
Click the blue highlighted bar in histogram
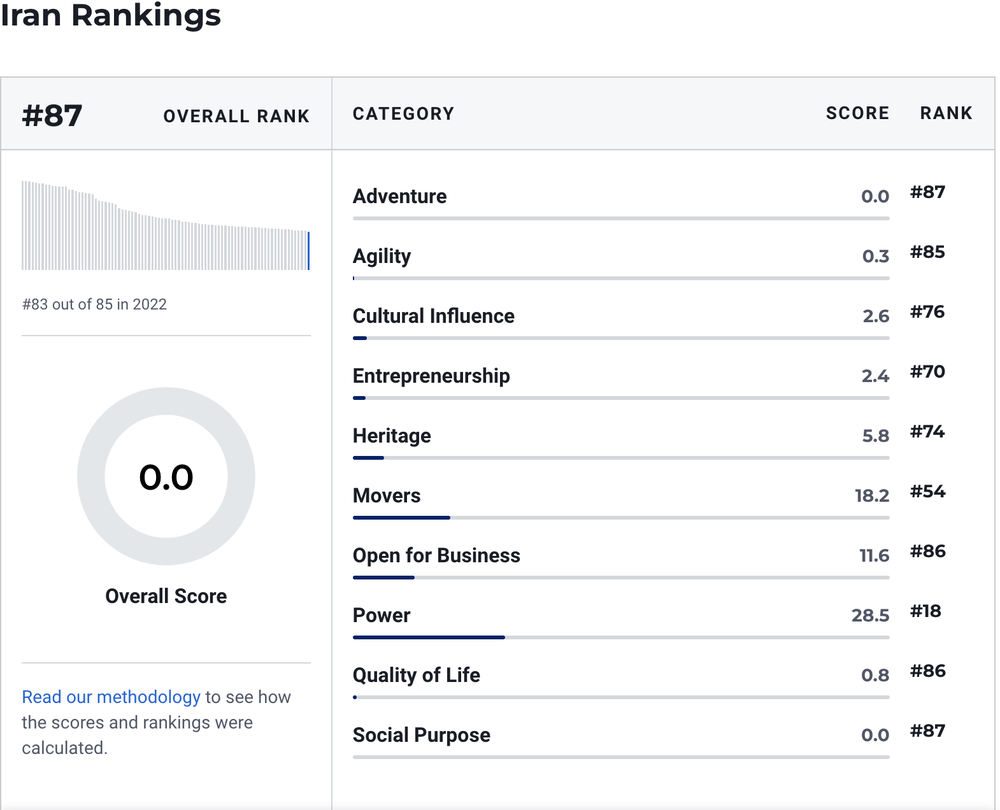coord(309,251)
